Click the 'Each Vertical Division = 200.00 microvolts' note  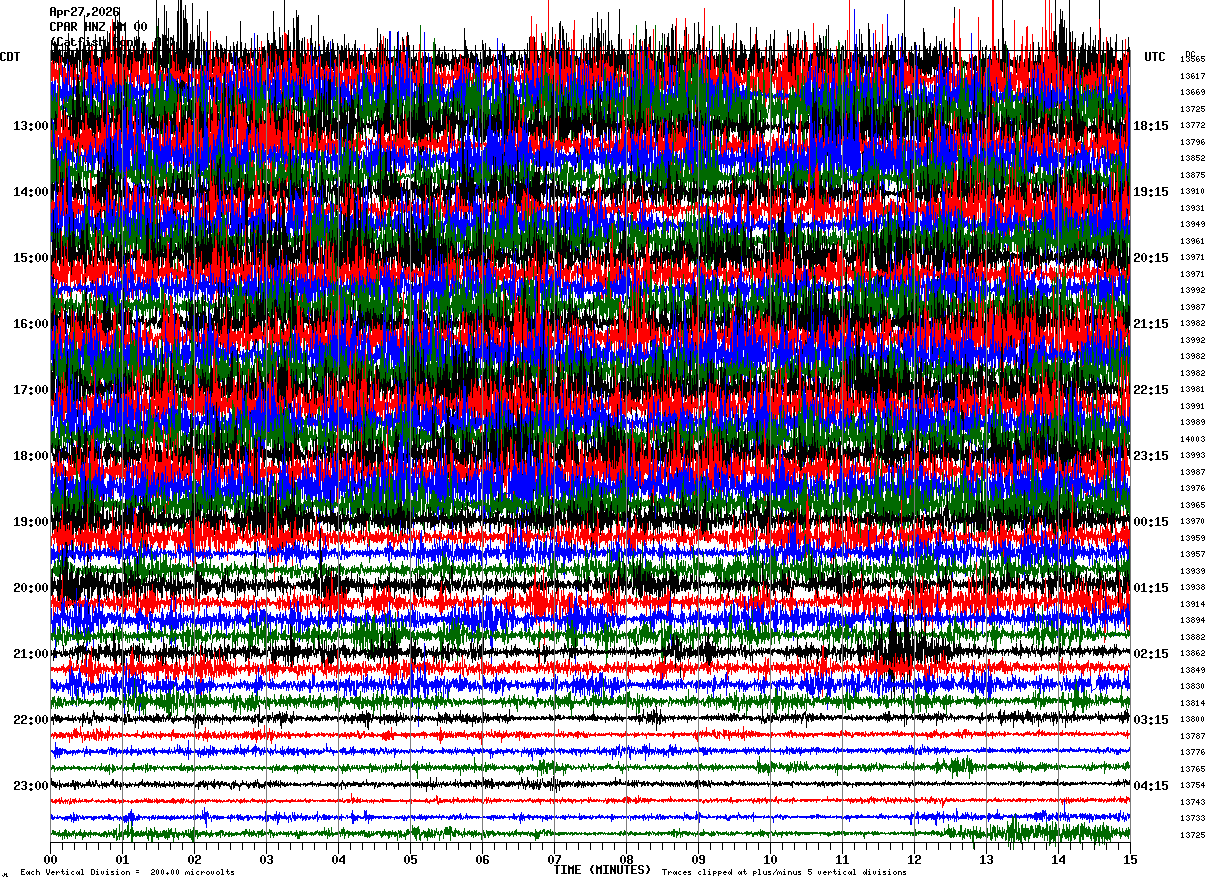127,873
